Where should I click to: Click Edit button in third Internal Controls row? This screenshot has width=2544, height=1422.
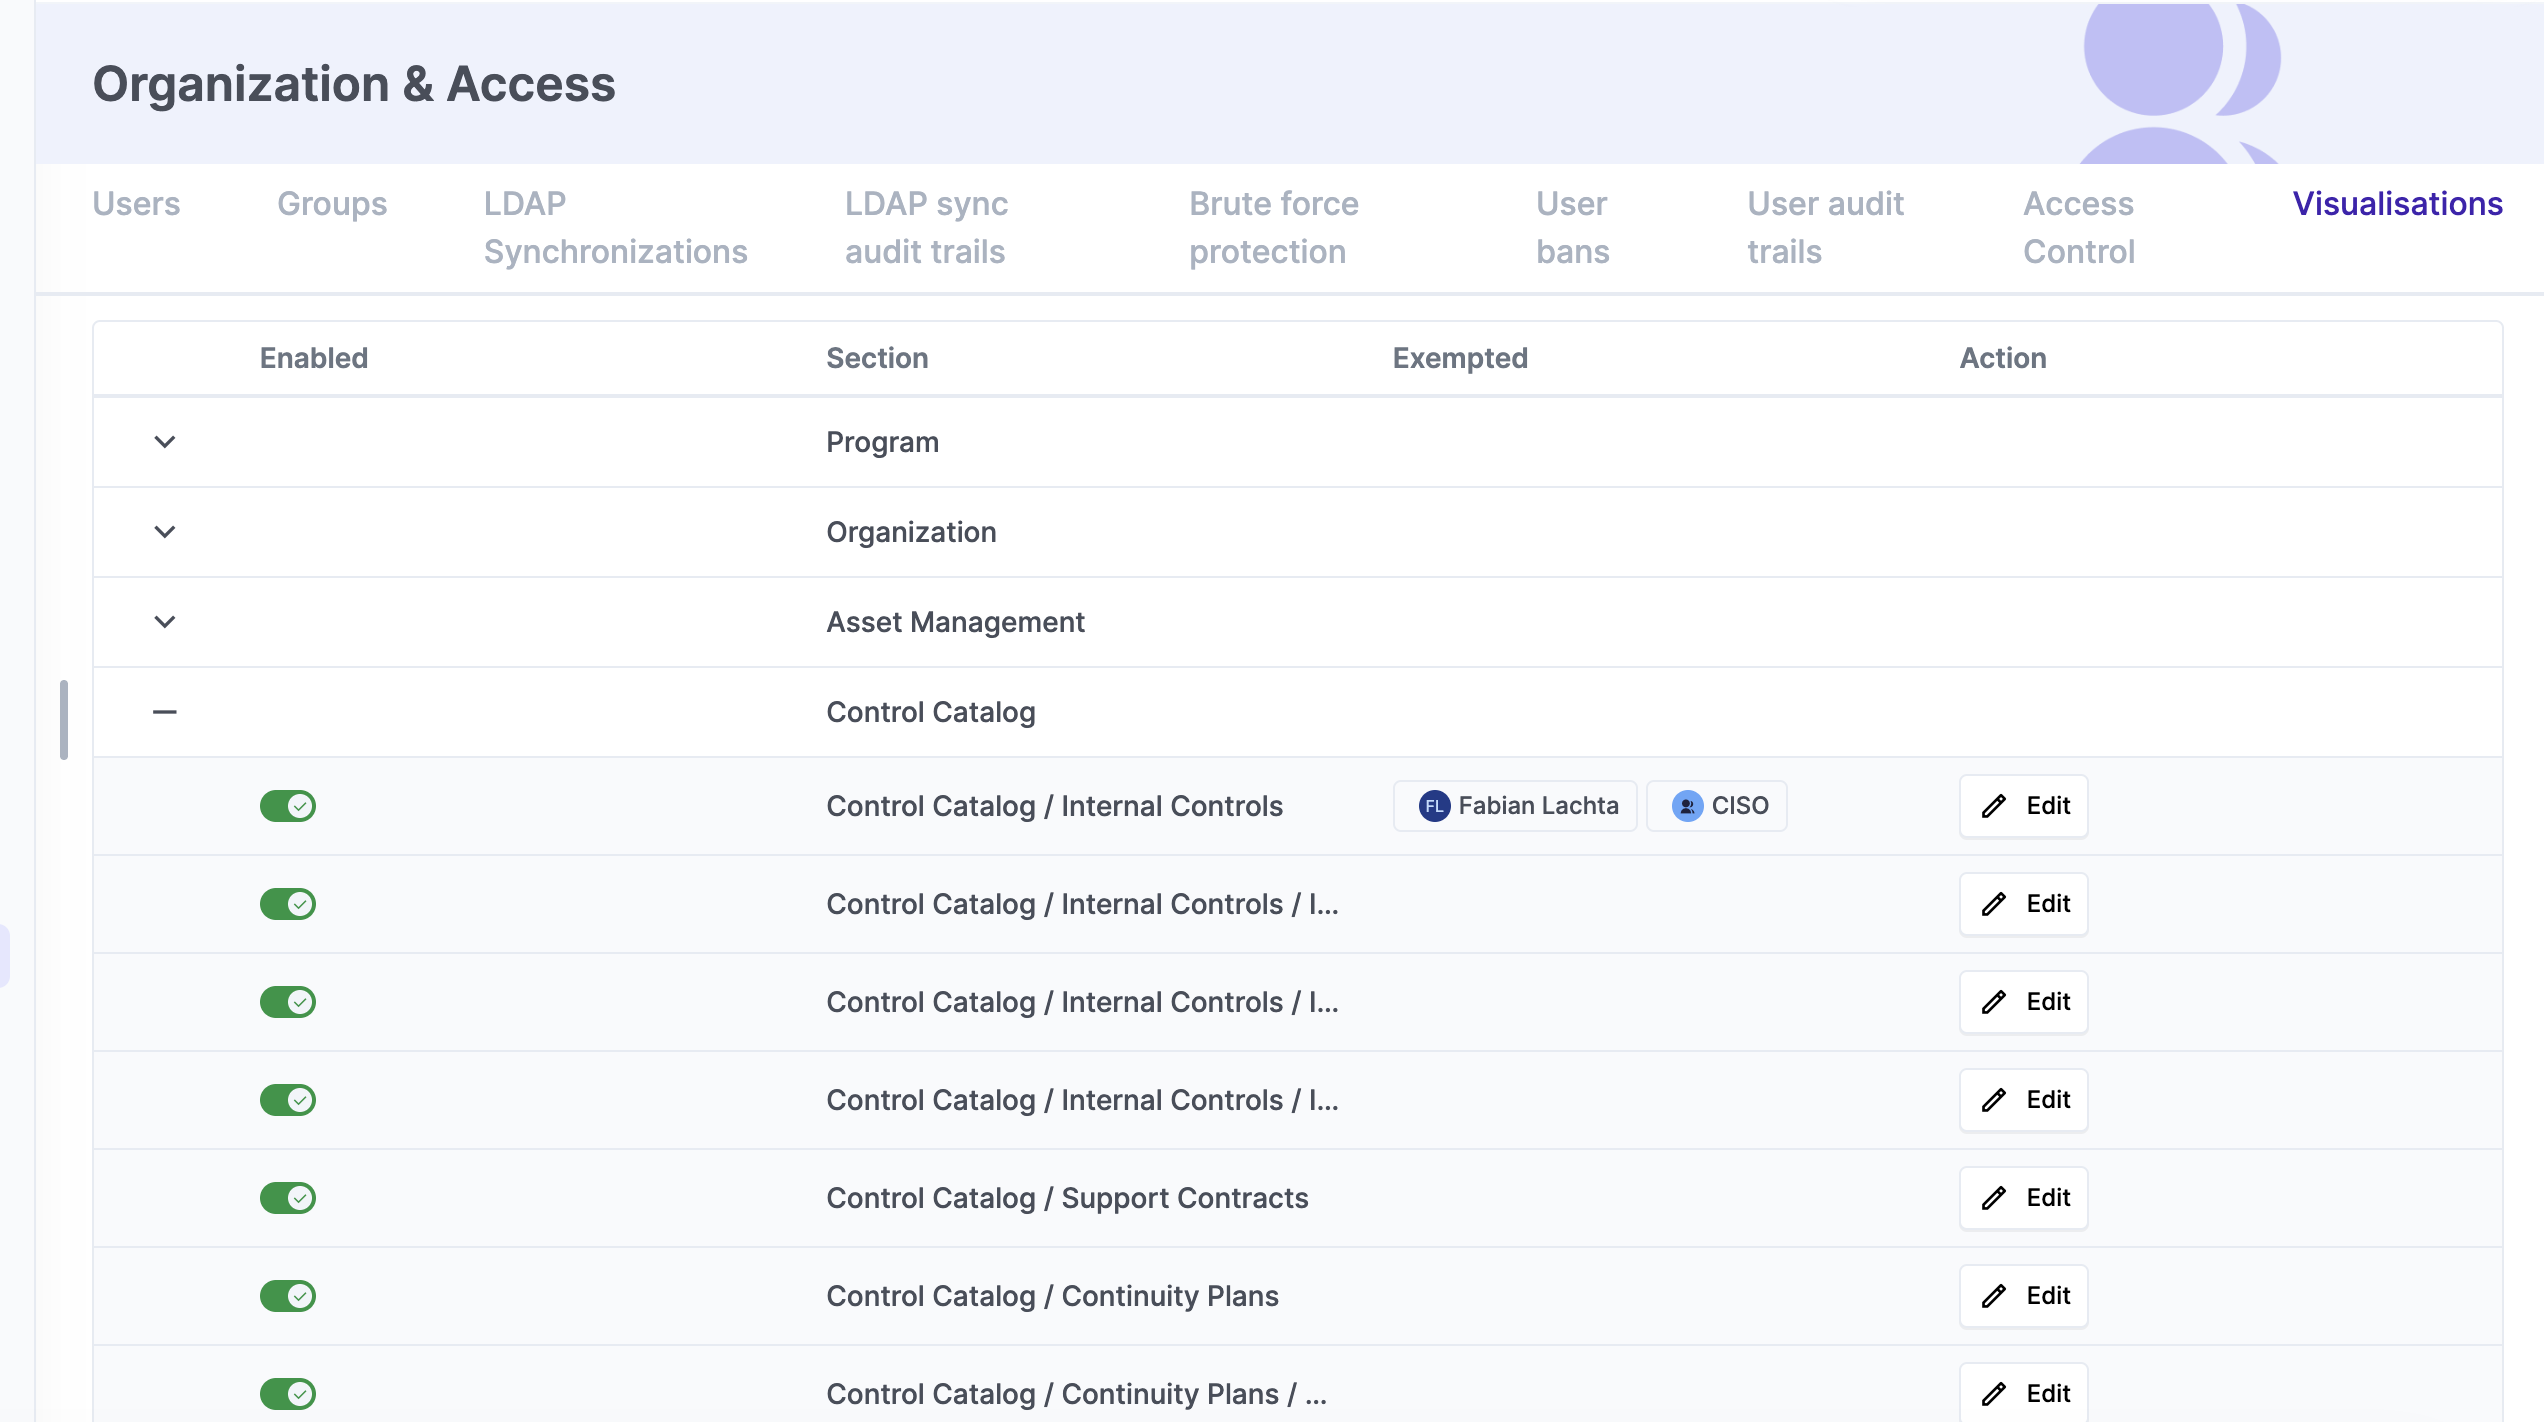2024,1002
